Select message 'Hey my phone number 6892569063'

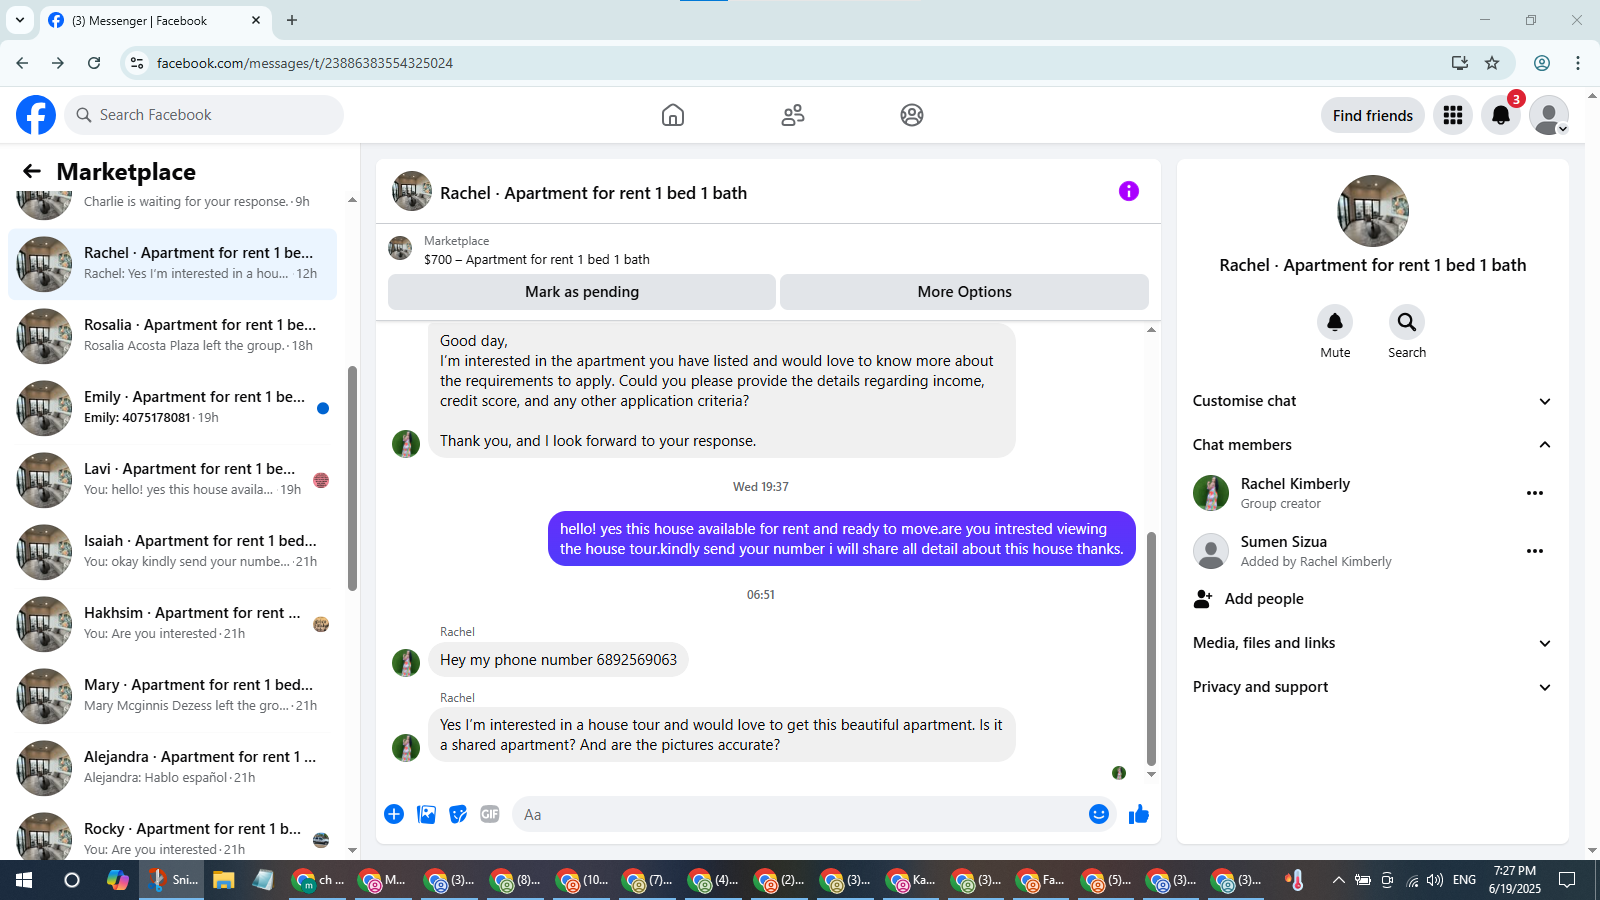click(558, 660)
